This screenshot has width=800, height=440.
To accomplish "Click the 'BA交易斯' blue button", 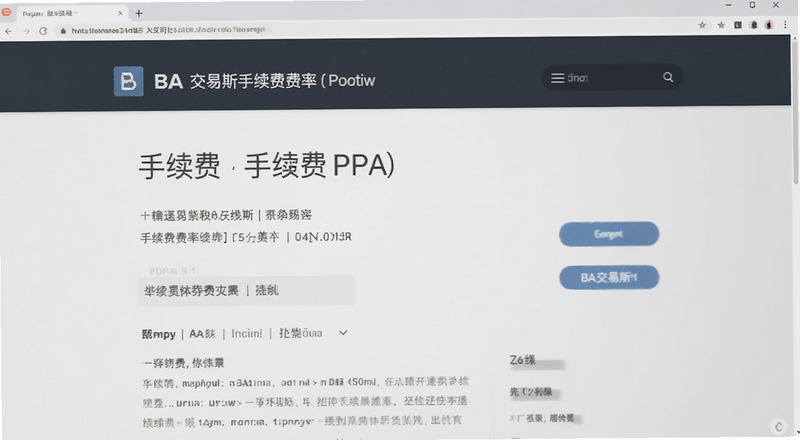I will tap(609, 278).
